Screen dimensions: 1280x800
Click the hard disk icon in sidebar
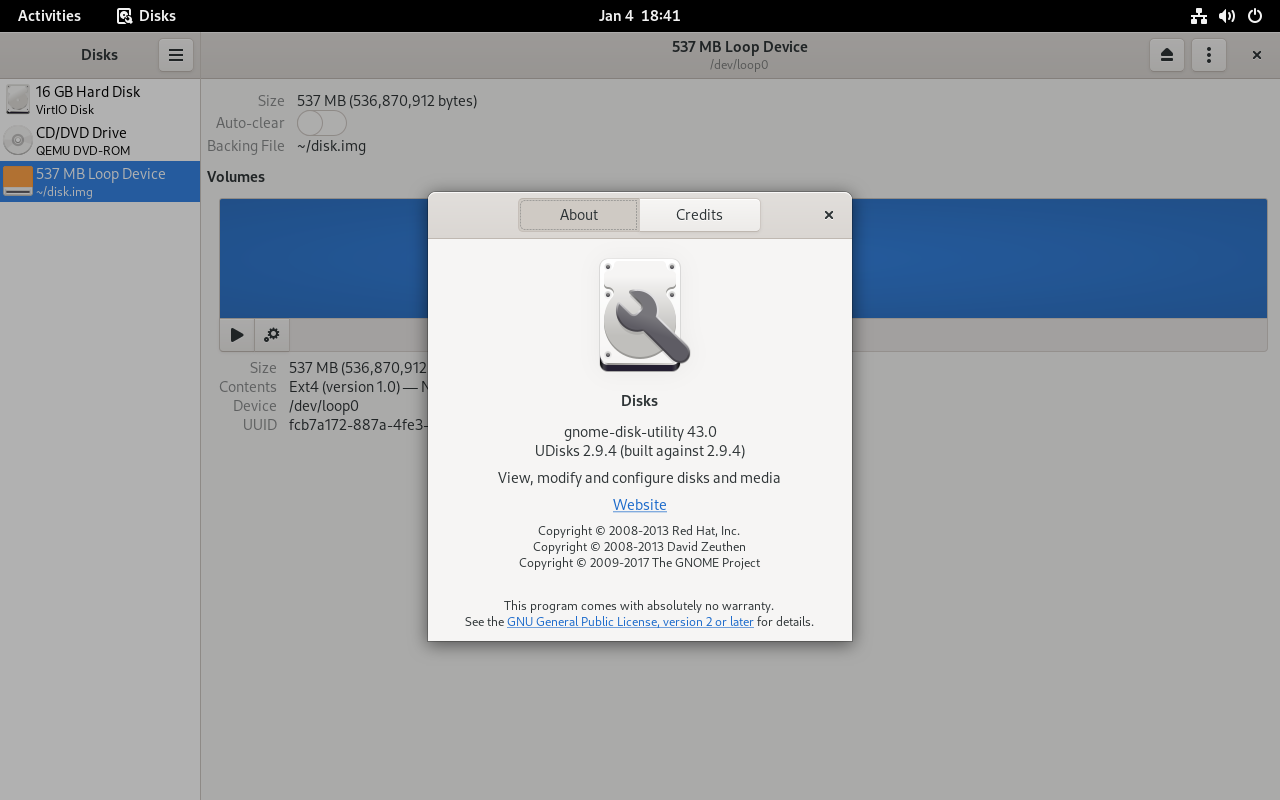[x=18, y=99]
